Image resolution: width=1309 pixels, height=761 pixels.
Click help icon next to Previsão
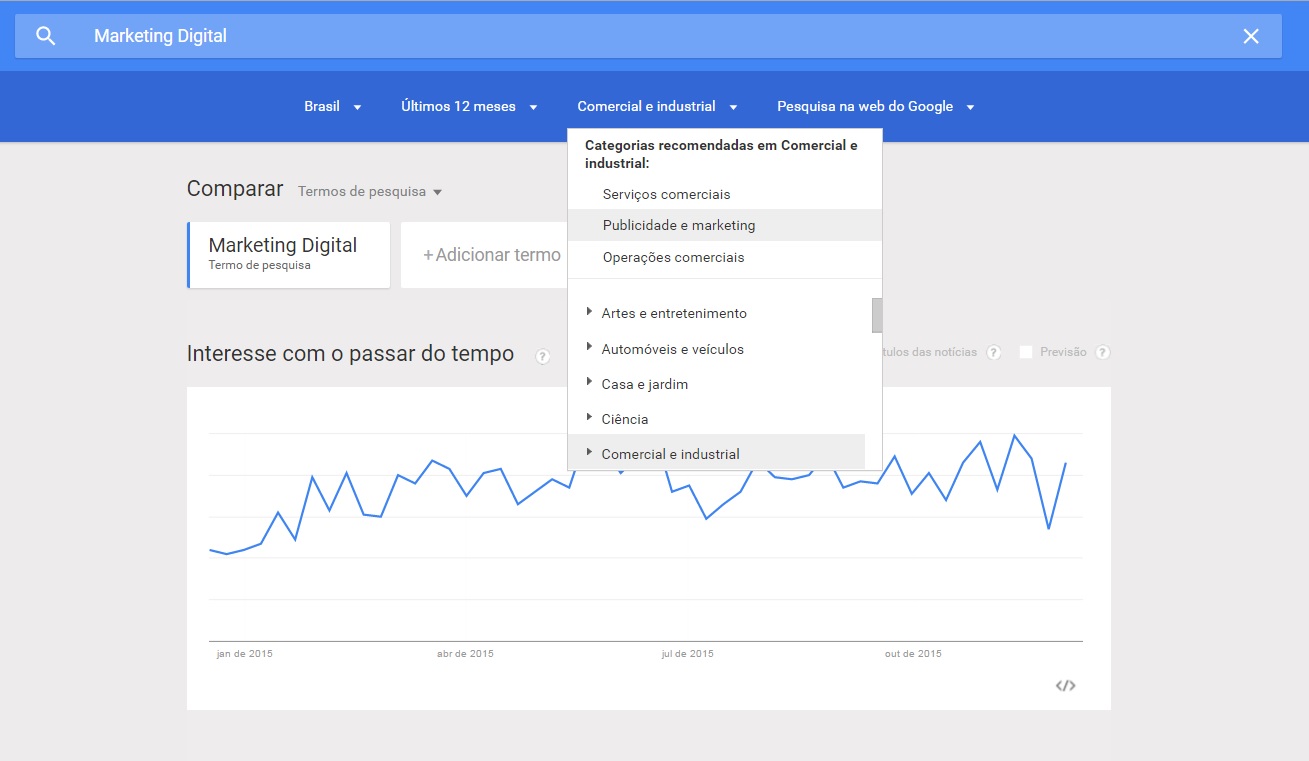point(1102,352)
